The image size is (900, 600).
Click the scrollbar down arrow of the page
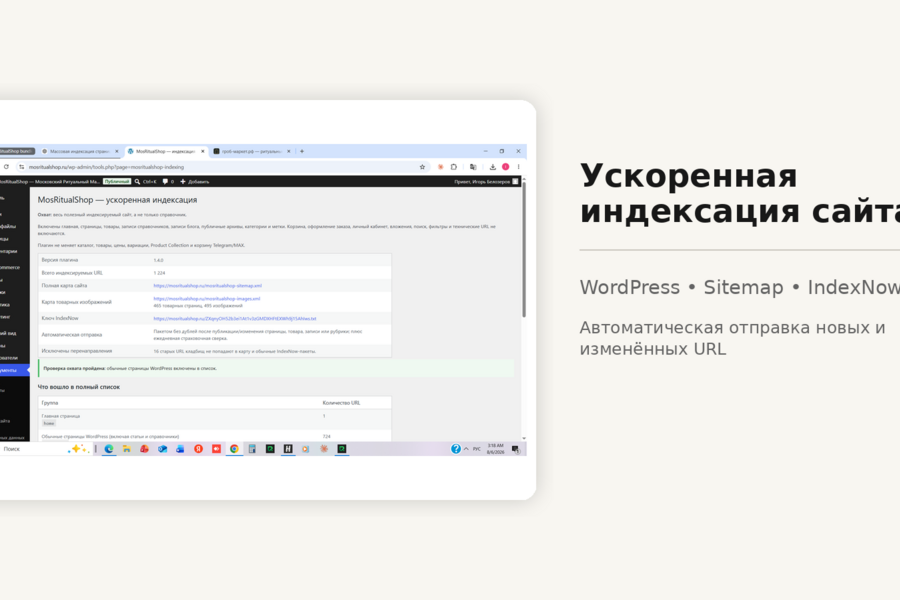click(523, 438)
